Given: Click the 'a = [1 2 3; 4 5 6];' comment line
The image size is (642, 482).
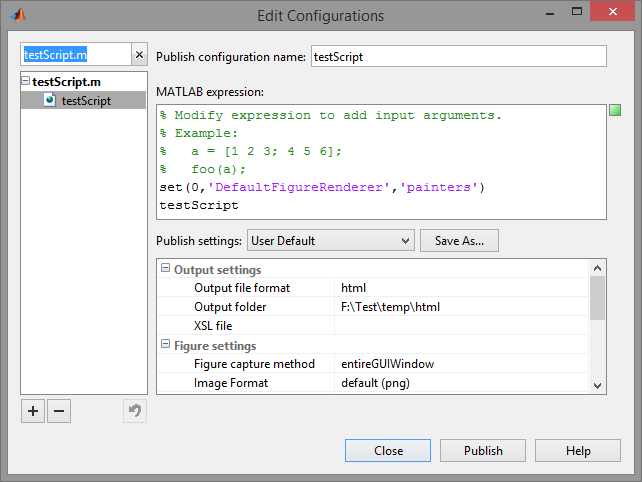Looking at the screenshot, I should tap(250, 151).
